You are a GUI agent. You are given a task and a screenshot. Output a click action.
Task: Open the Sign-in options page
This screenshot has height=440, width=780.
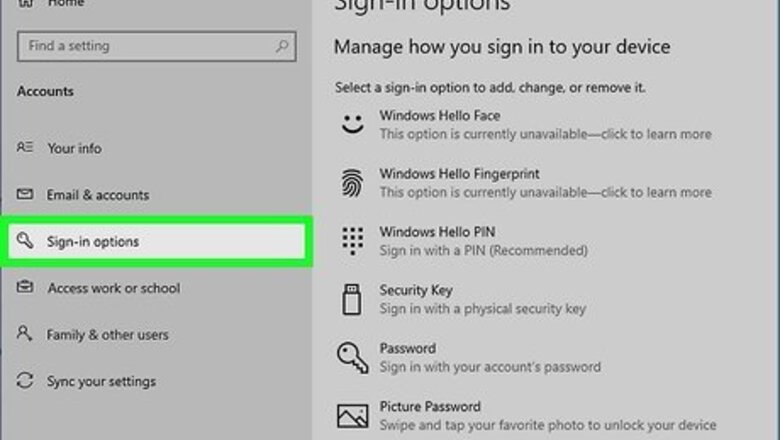tap(93, 242)
